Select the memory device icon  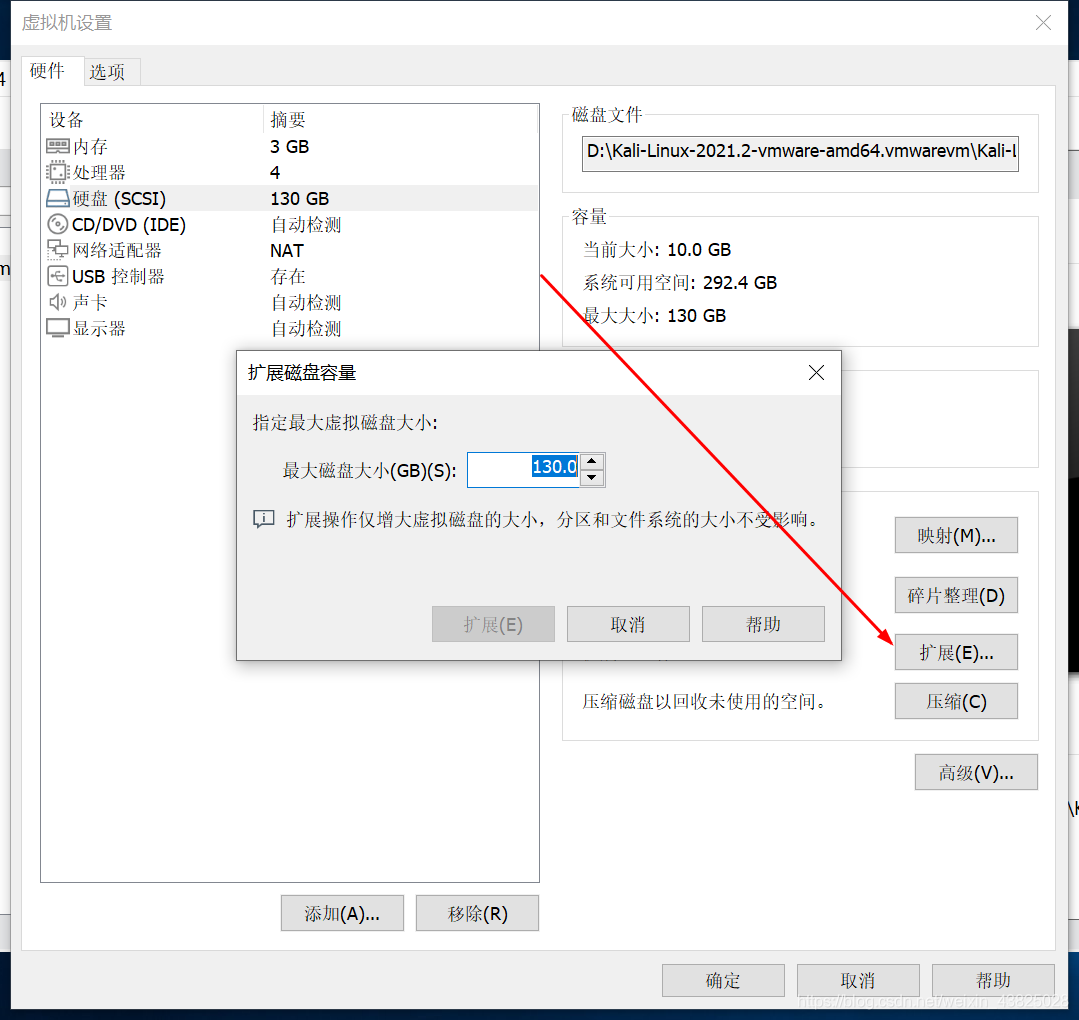[x=58, y=147]
